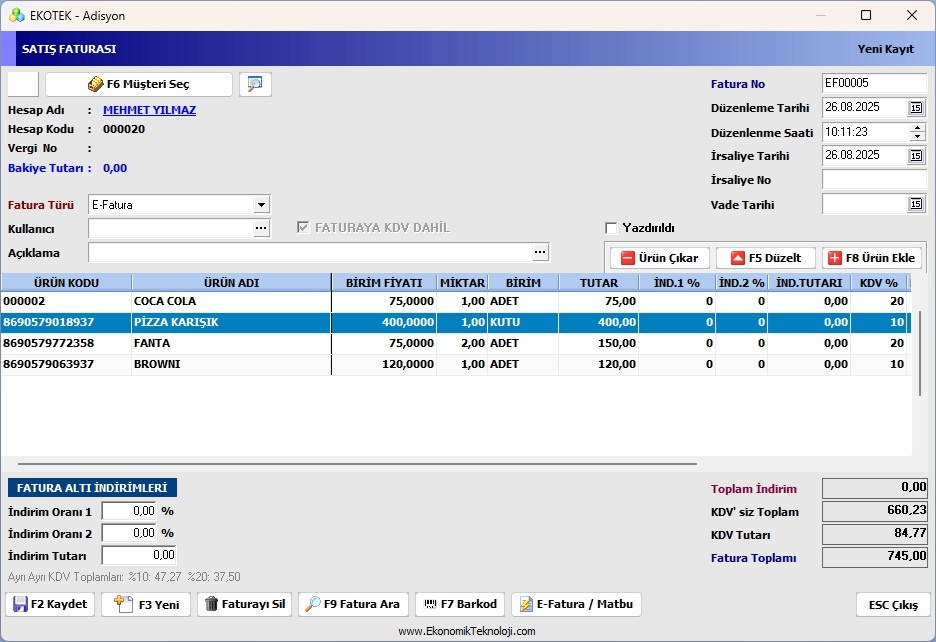Image resolution: width=936 pixels, height=642 pixels.
Task: Choose a customer with F6 Müşteri Seç
Action: point(138,84)
